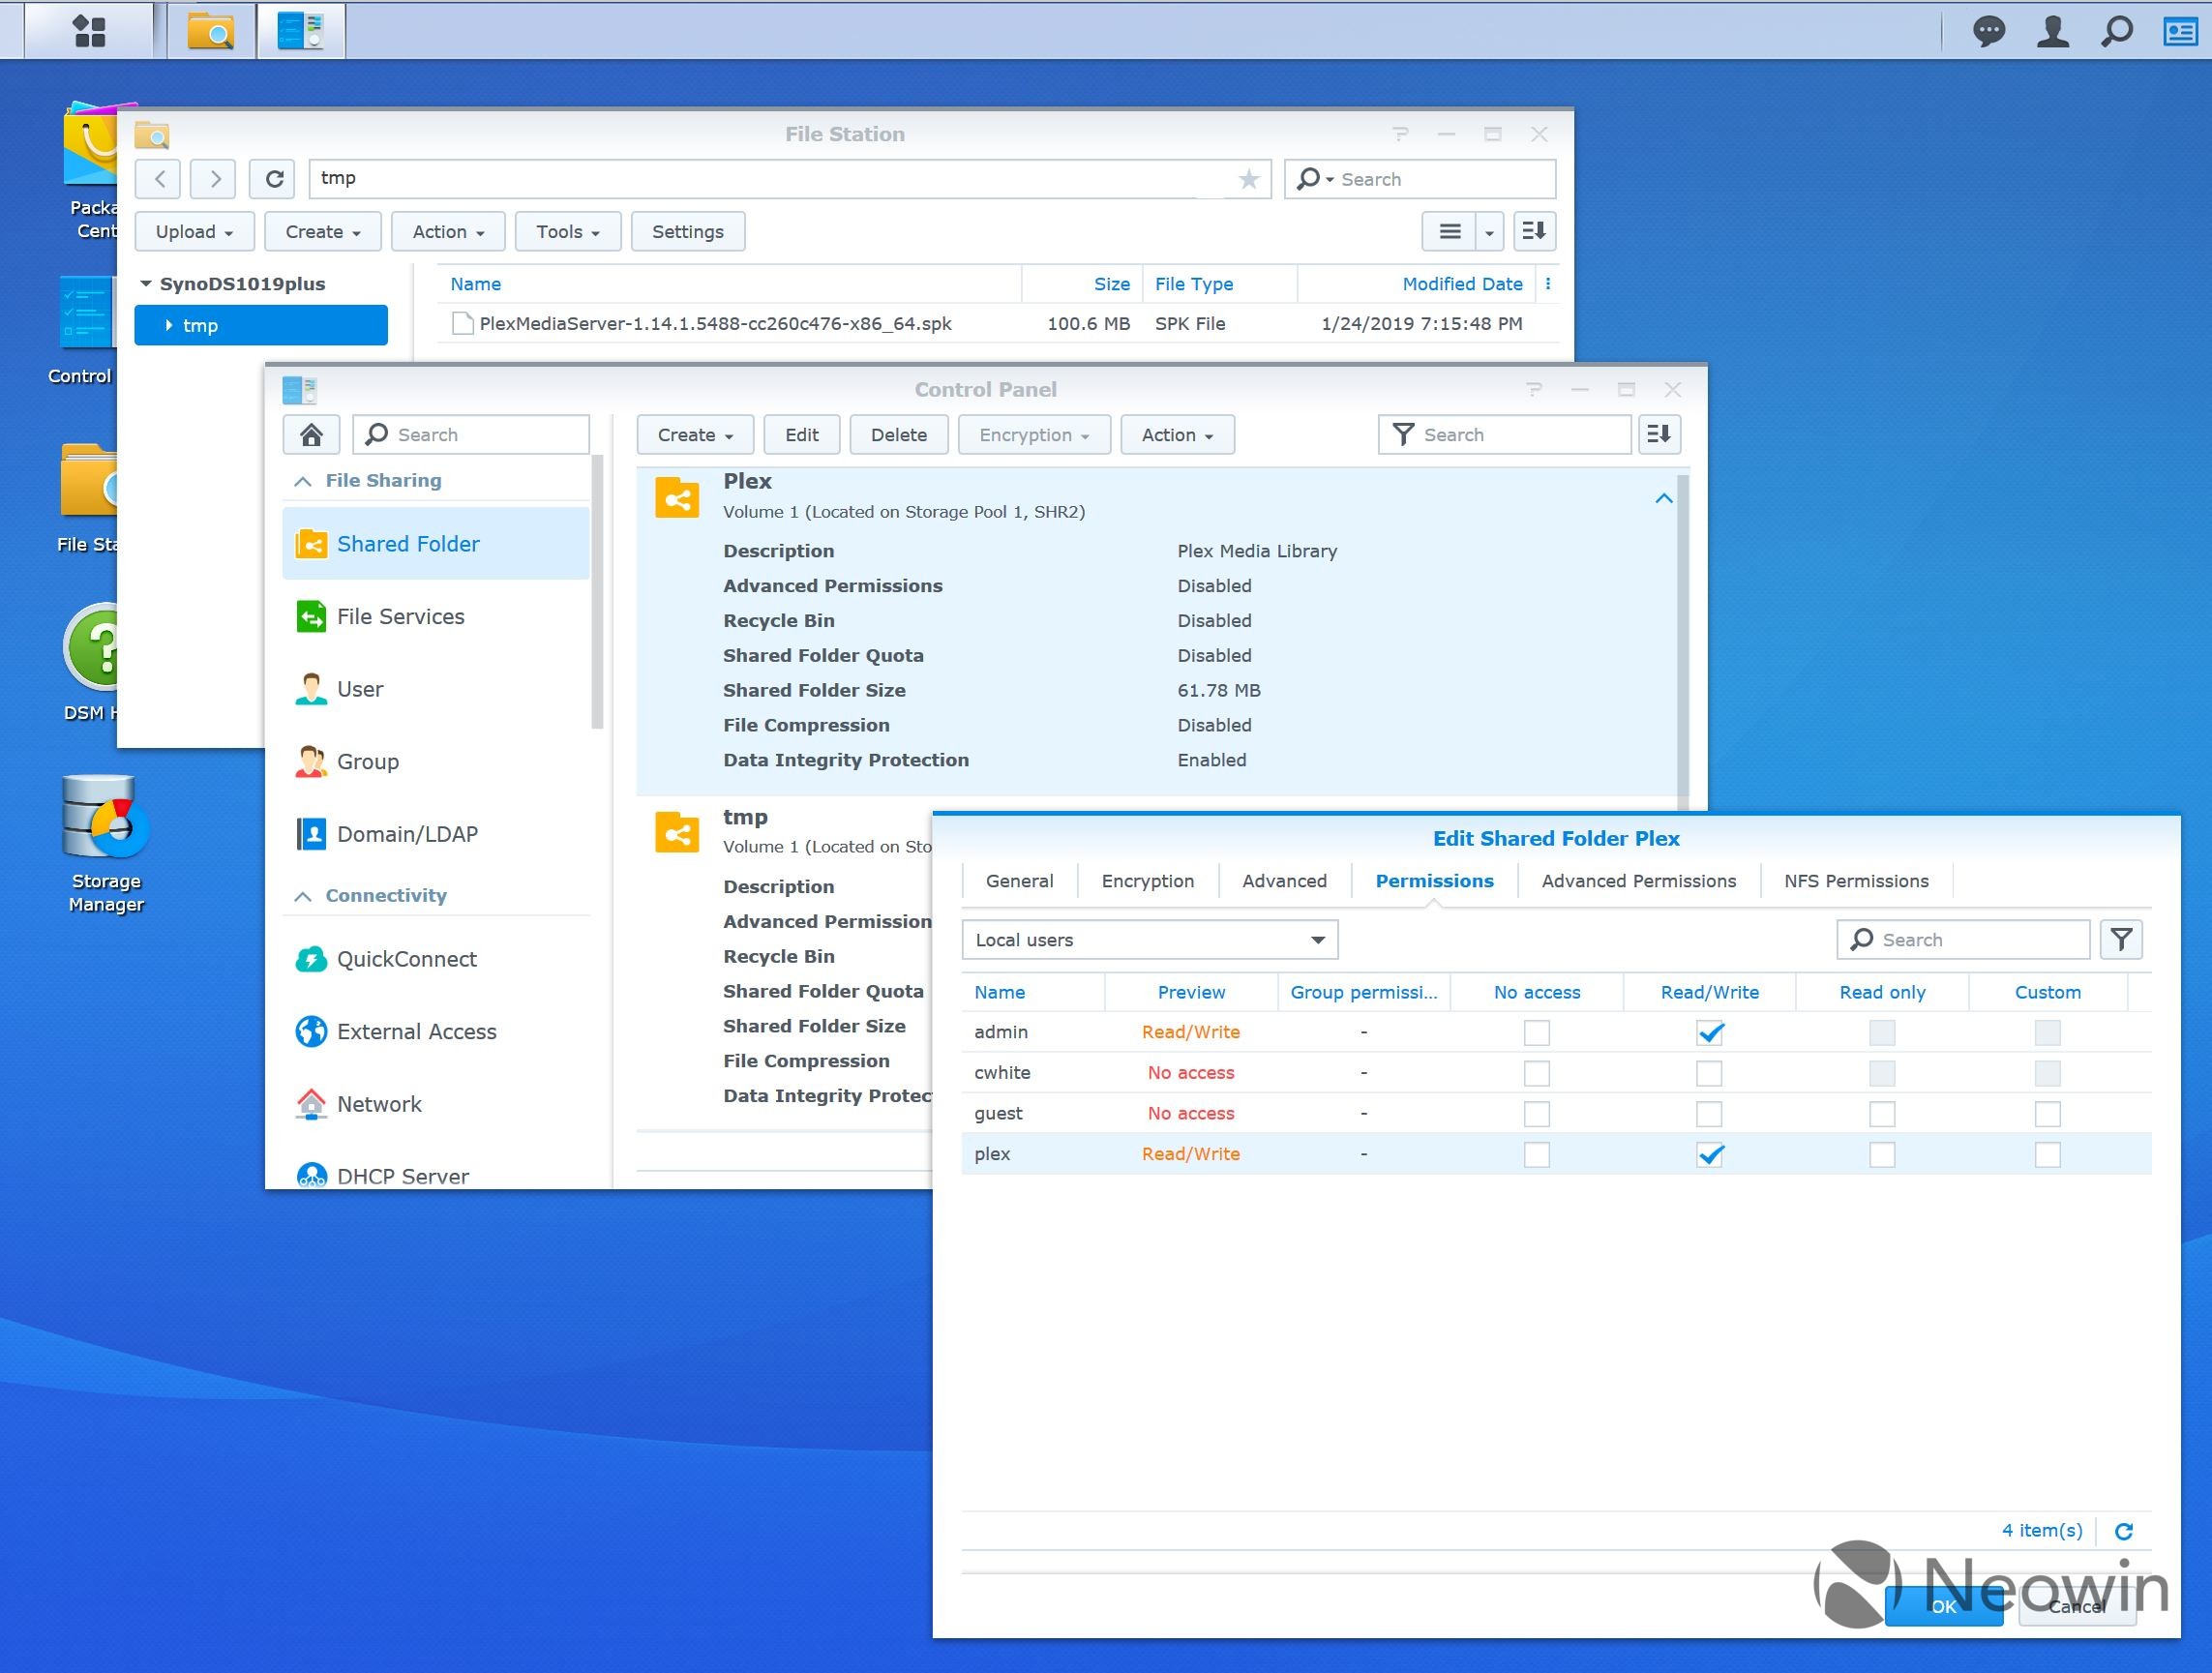Switch to the Advanced tab
Screen dimensions: 2212x1673
[x=1284, y=881]
